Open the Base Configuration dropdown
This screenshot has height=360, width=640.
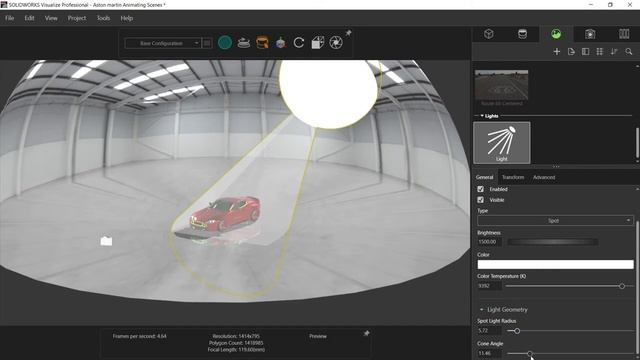click(x=163, y=43)
